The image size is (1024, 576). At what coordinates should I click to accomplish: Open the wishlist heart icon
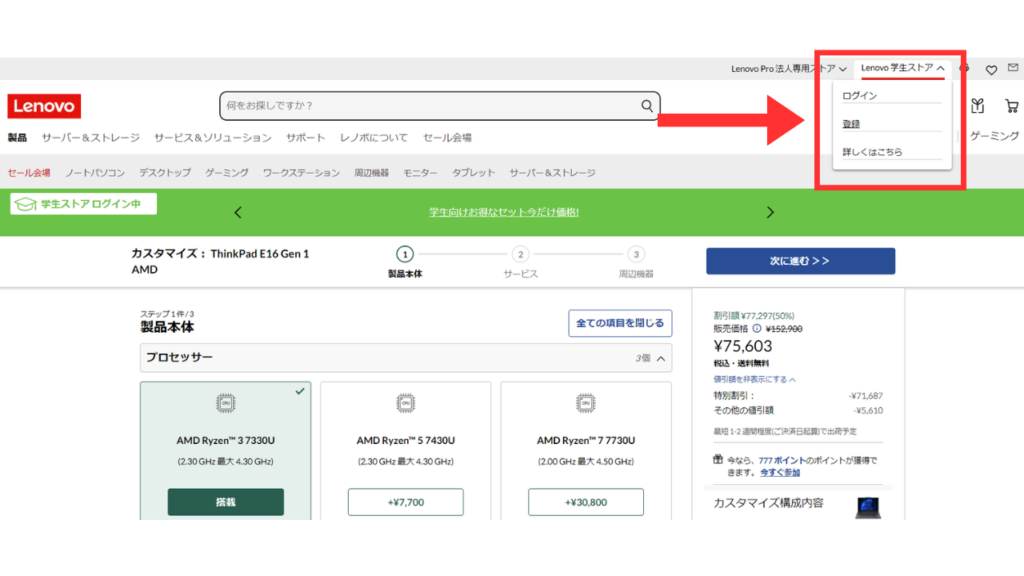pos(991,69)
